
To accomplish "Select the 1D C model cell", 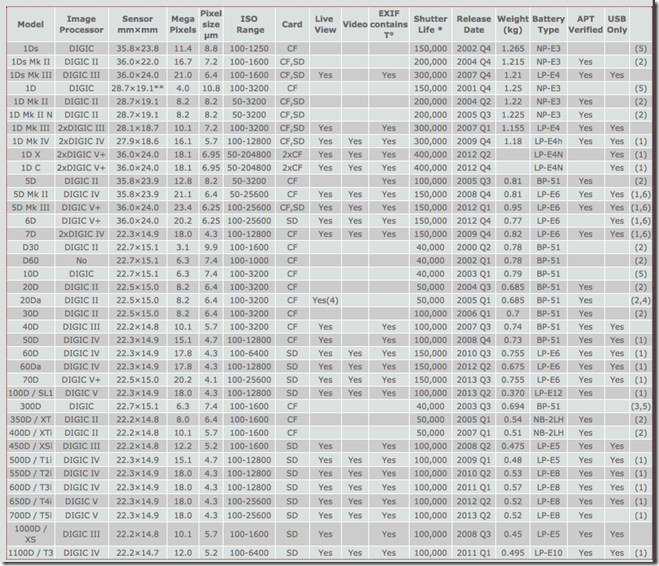I will click(x=31, y=168).
